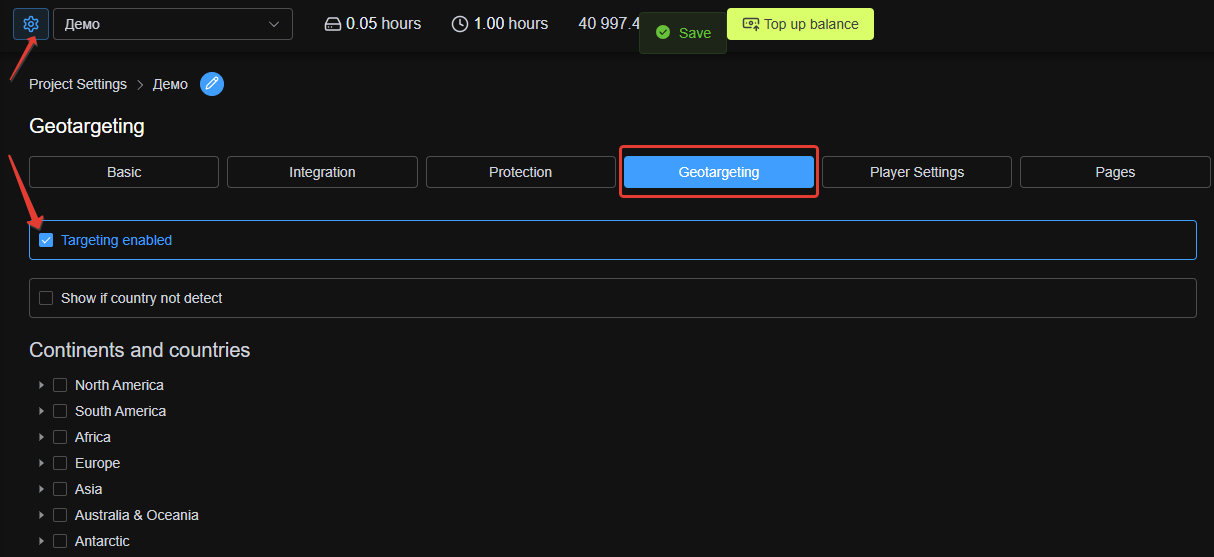Check the Antarctic checkbox
This screenshot has height=557, width=1214.
pyautogui.click(x=60, y=541)
